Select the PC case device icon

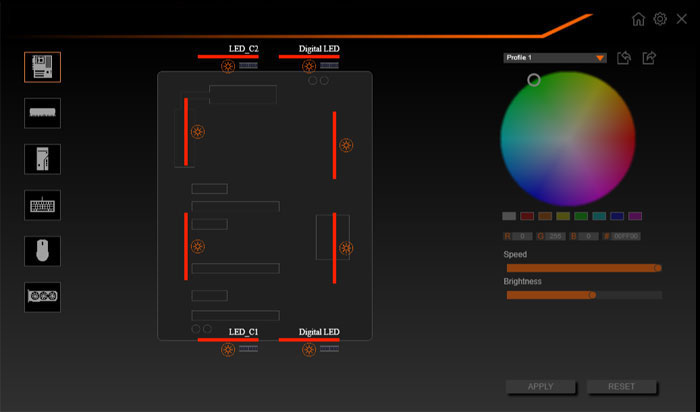coord(43,159)
